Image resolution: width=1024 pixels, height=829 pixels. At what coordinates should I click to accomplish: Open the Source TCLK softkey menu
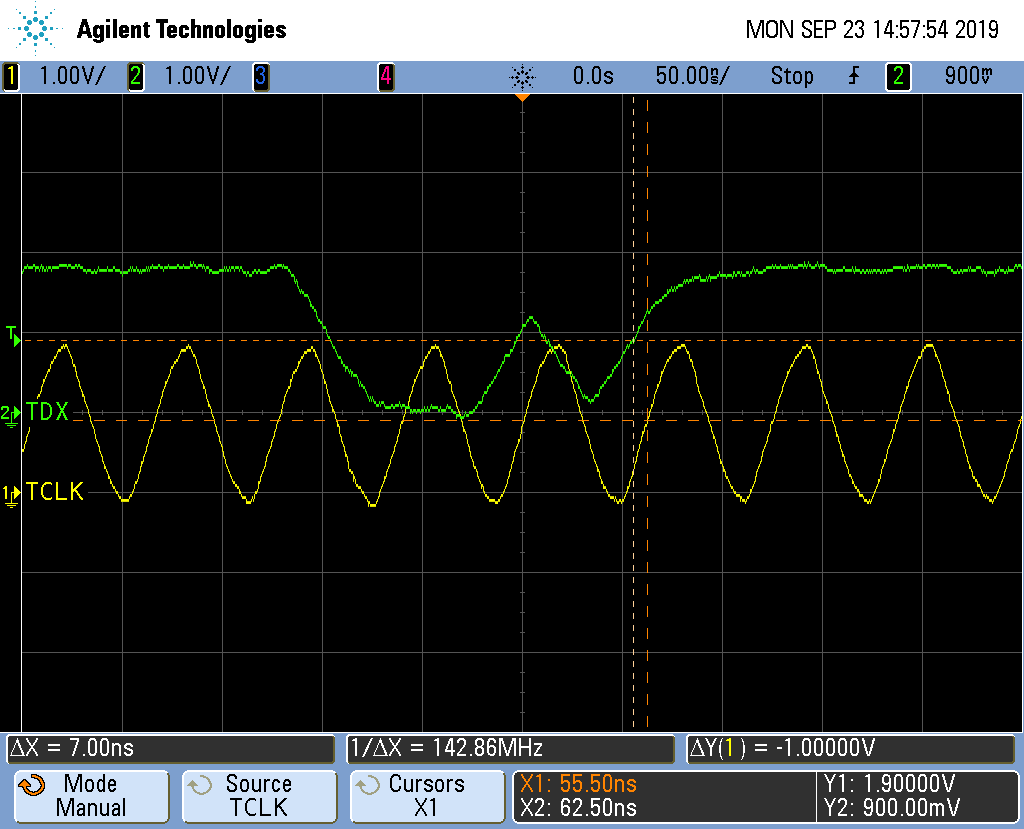(x=258, y=796)
